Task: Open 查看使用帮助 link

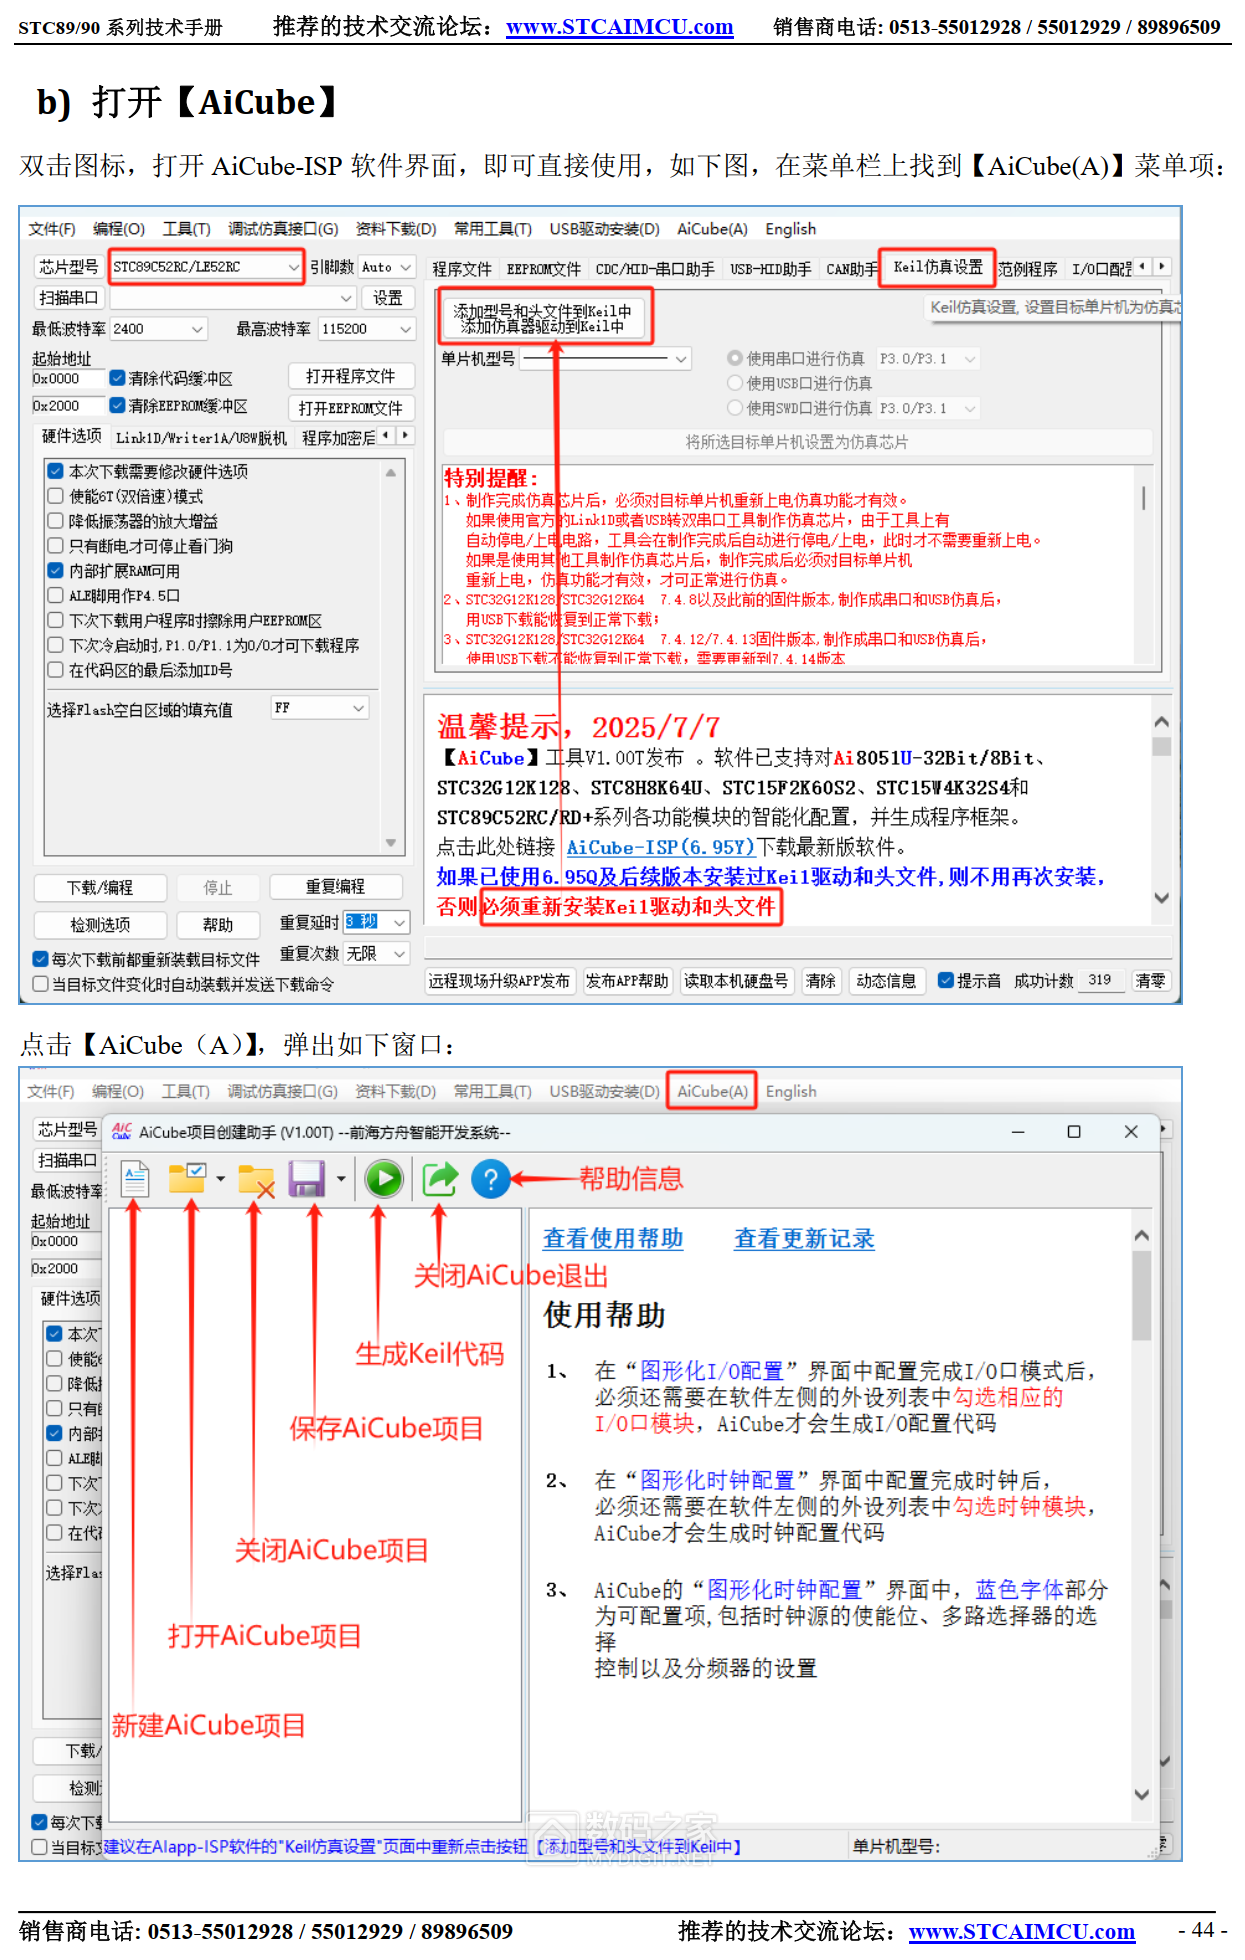Action: coord(612,1238)
